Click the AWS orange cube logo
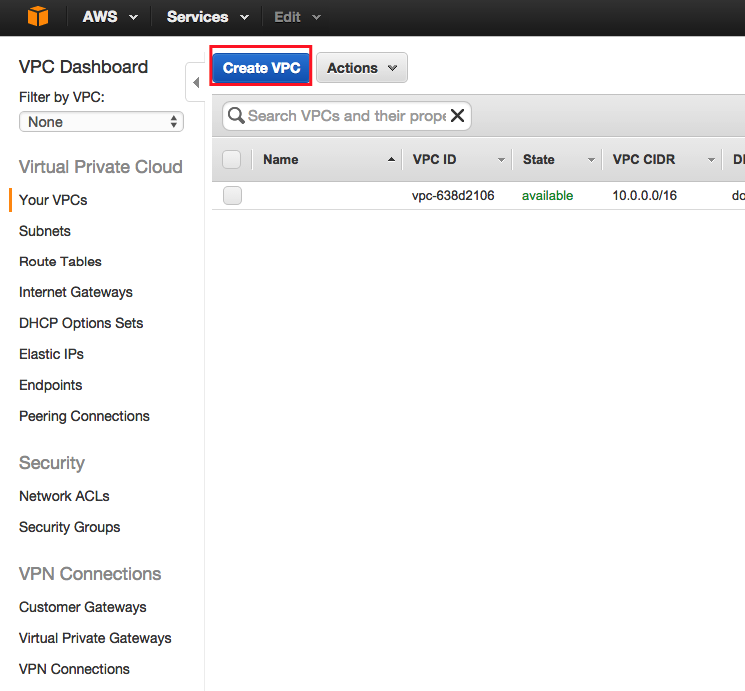 coord(38,16)
